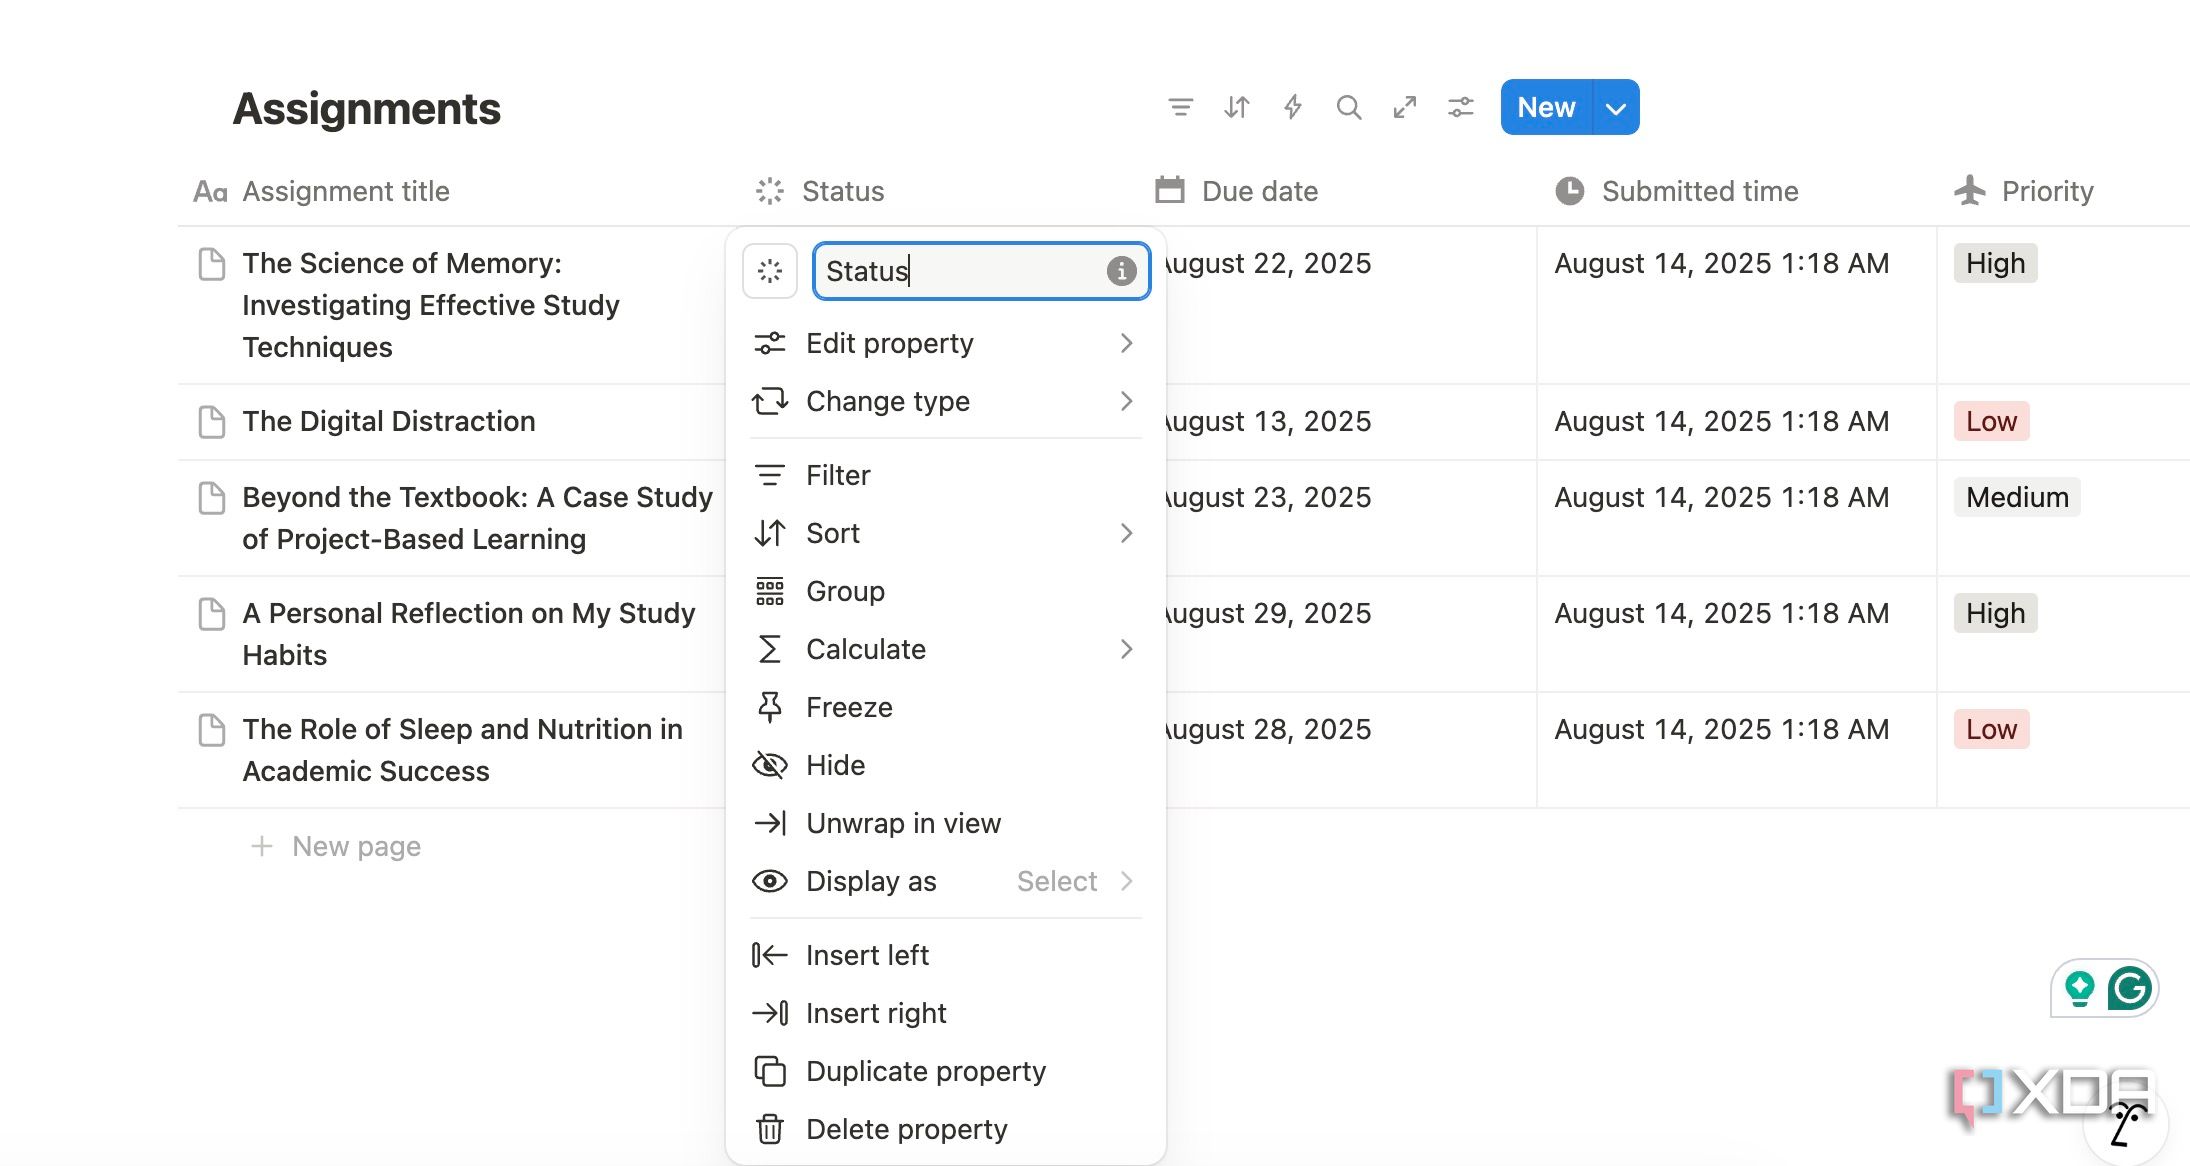Viewport: 2190px width, 1166px height.
Task: Click due date August 23, 2025
Action: coord(1268,498)
